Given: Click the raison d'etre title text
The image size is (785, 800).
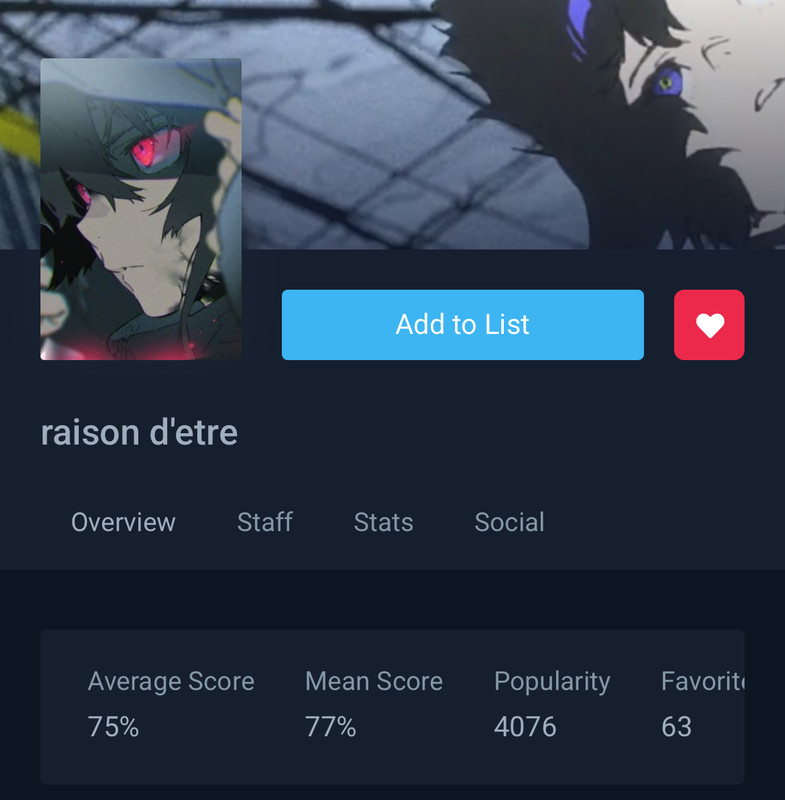Looking at the screenshot, I should click(x=139, y=433).
